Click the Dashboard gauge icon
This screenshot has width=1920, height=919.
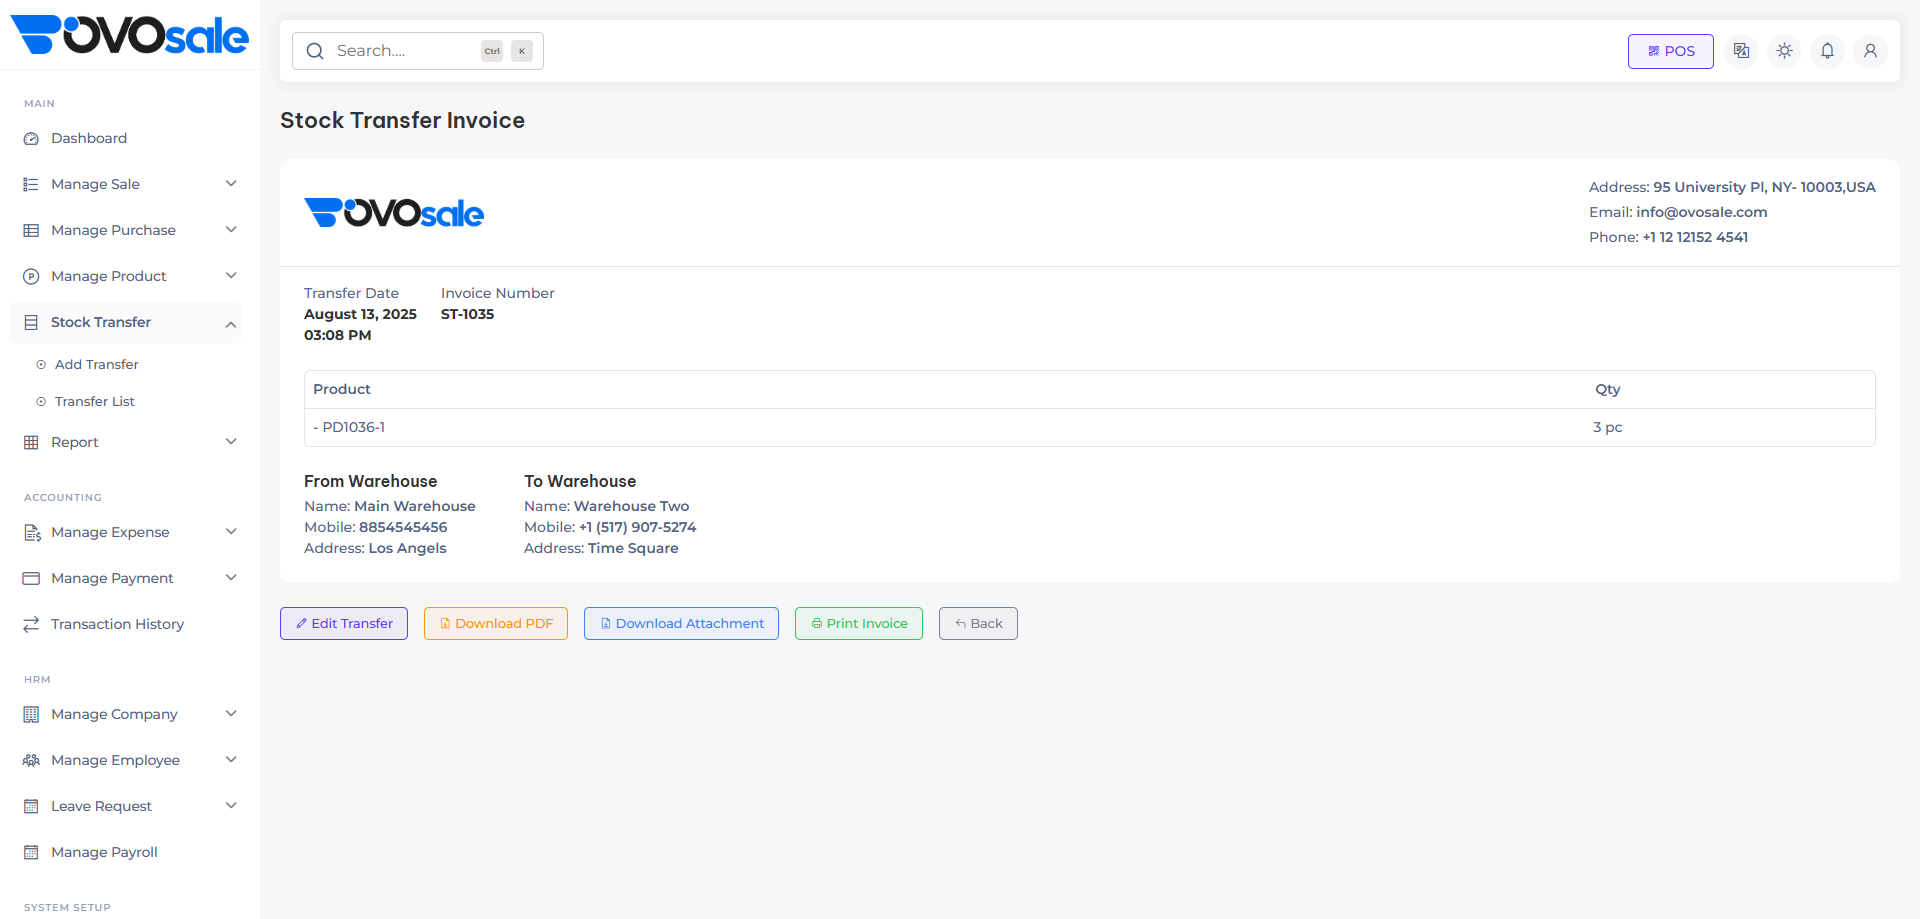pyautogui.click(x=31, y=139)
